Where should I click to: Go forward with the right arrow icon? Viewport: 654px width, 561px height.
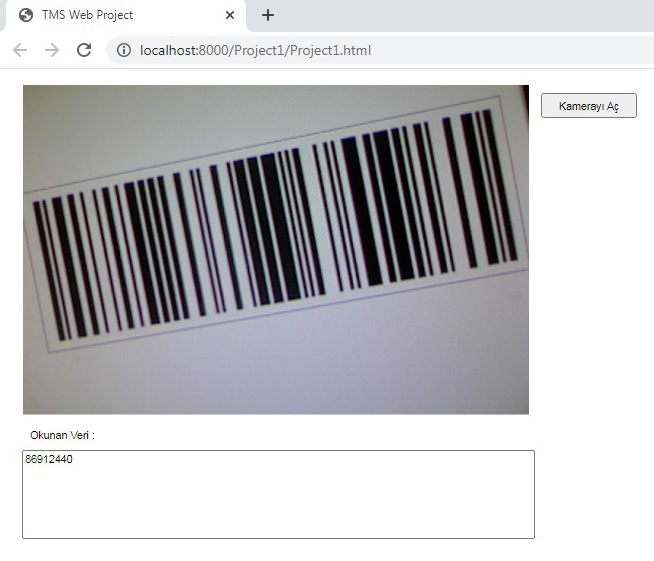[x=52, y=50]
